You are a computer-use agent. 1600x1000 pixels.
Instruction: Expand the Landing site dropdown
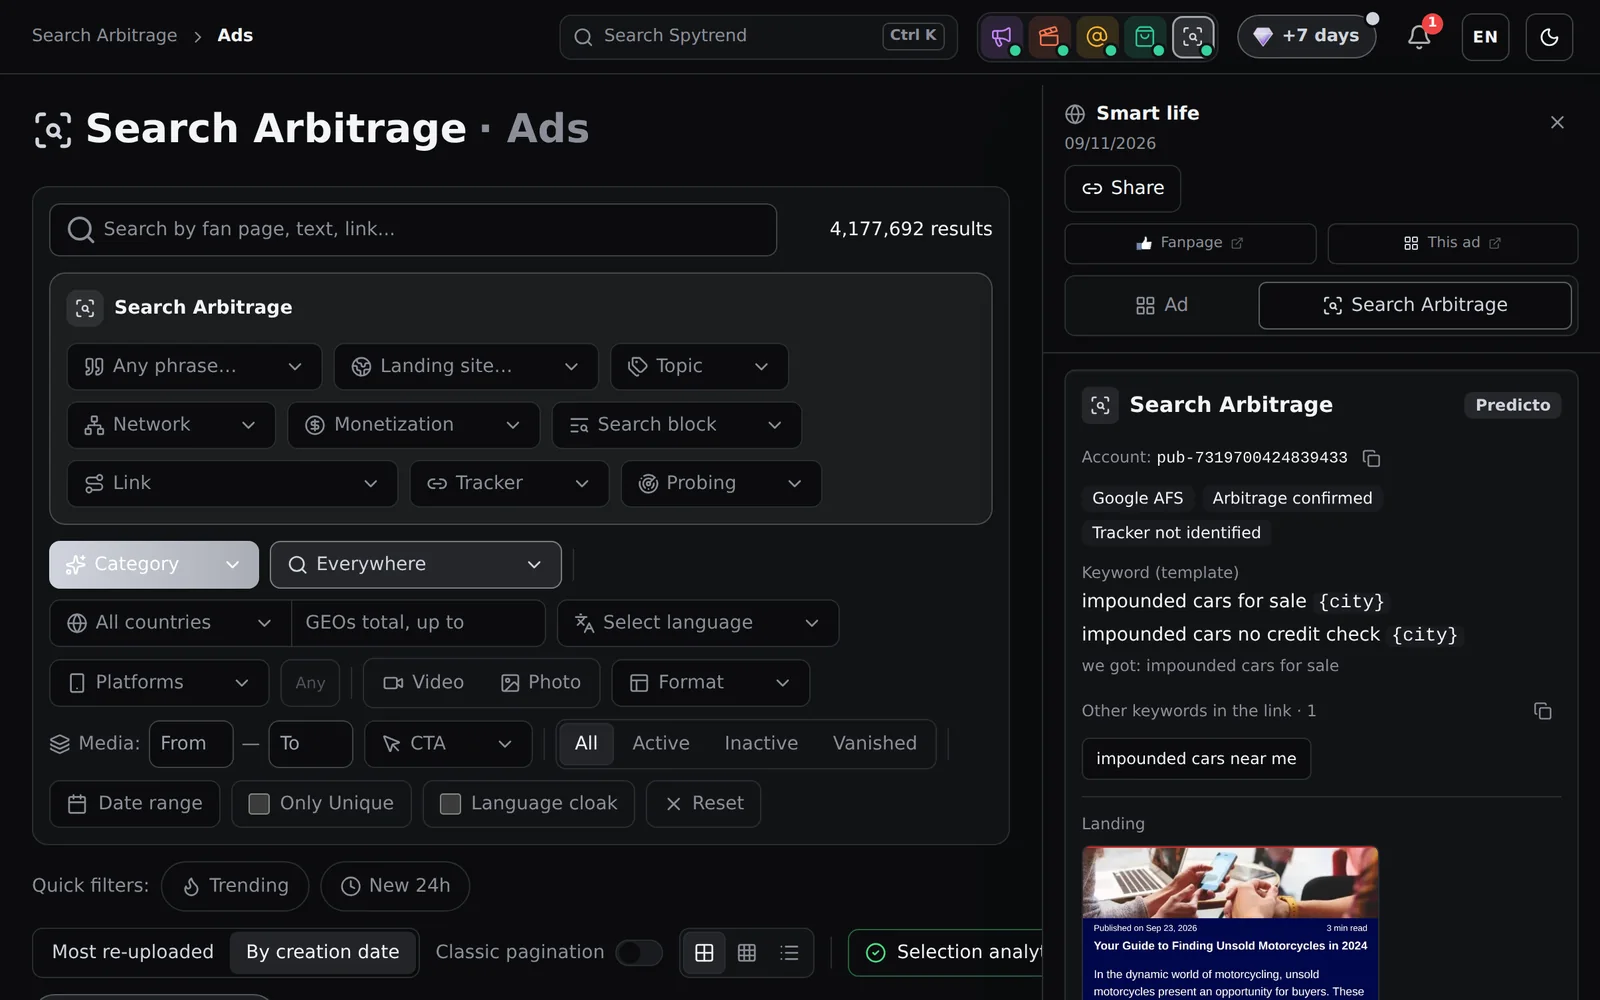tap(466, 367)
